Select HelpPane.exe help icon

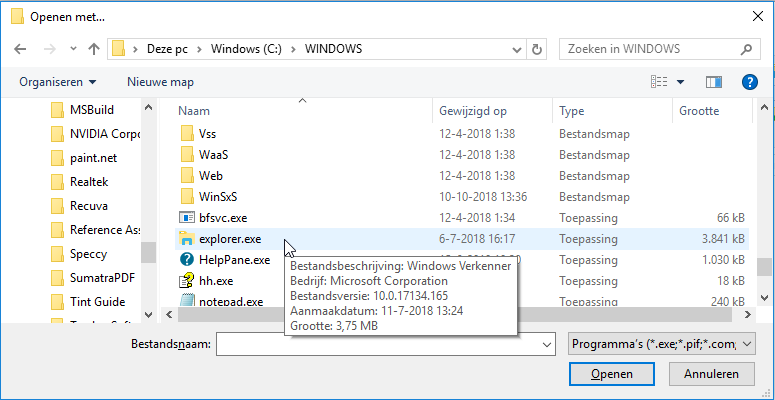click(187, 260)
